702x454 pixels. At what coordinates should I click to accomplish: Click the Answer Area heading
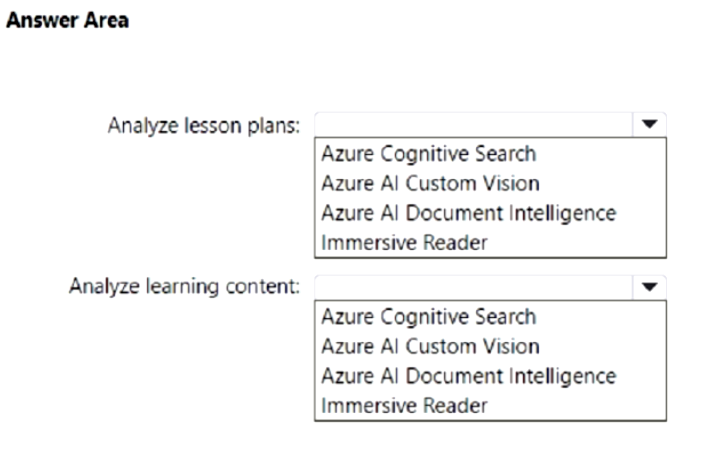tap(68, 20)
